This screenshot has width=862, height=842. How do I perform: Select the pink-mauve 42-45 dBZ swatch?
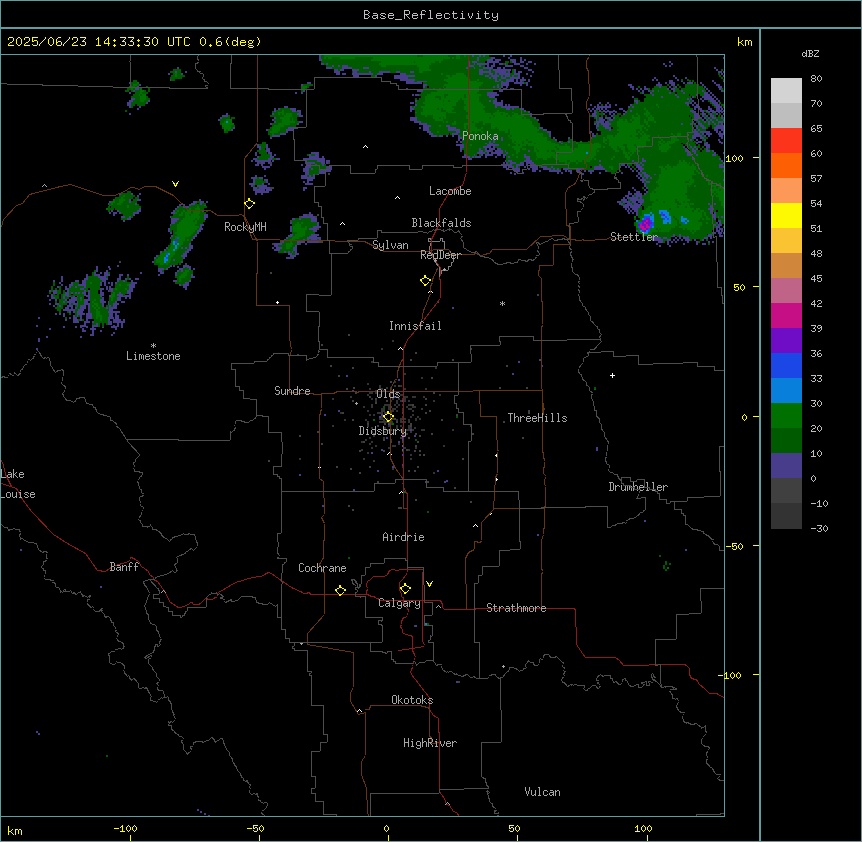click(x=786, y=291)
